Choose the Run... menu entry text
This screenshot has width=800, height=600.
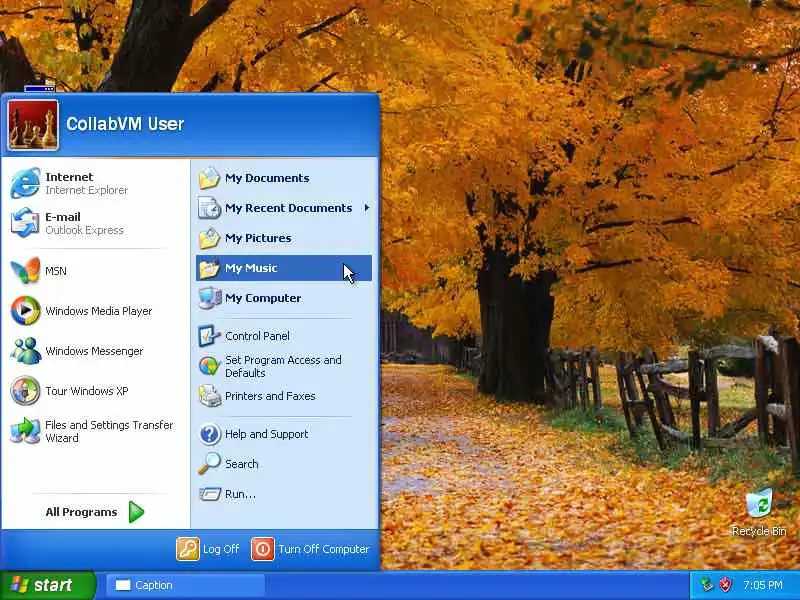click(240, 494)
